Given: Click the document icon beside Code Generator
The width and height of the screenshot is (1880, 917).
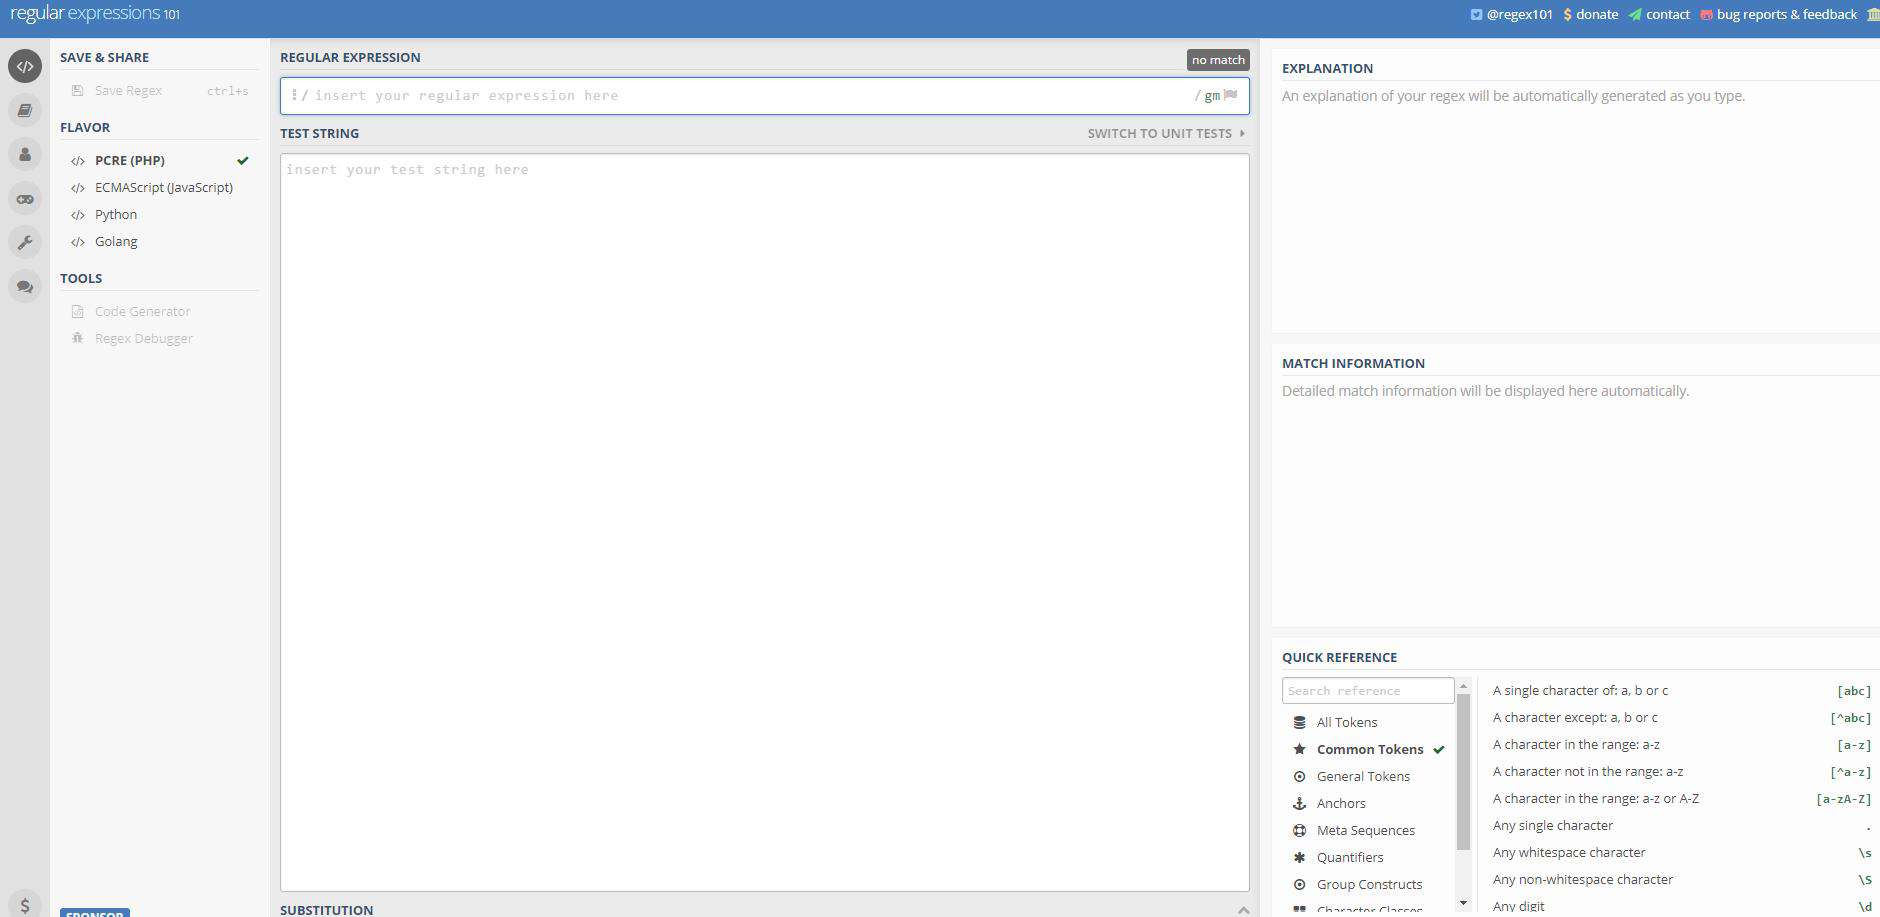Looking at the screenshot, I should pyautogui.click(x=77, y=311).
